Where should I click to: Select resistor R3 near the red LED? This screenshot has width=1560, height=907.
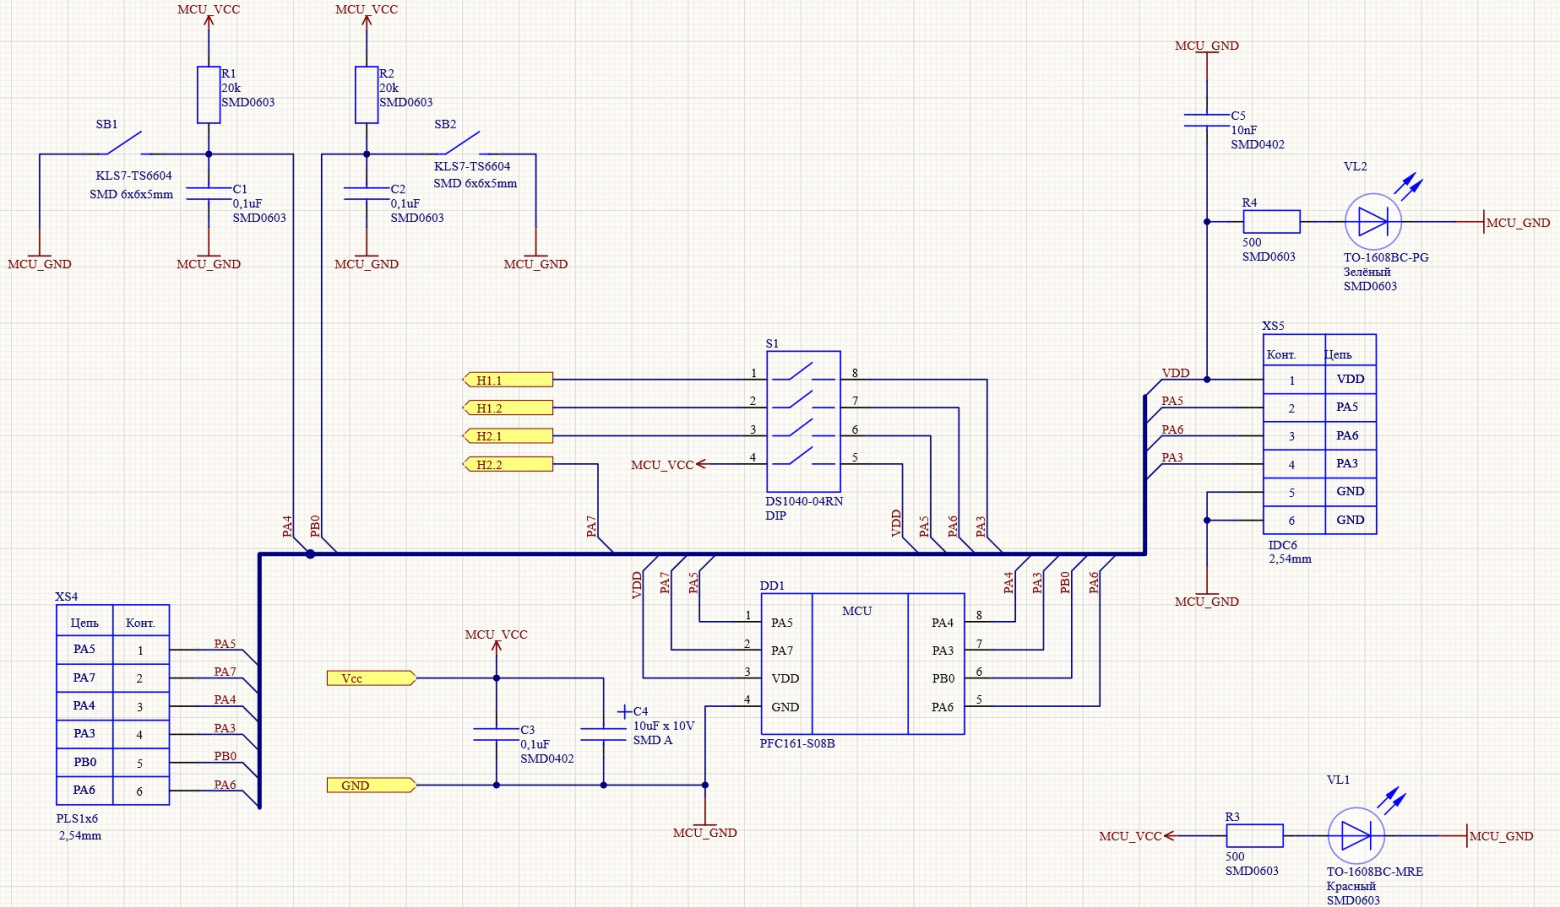click(x=1254, y=836)
